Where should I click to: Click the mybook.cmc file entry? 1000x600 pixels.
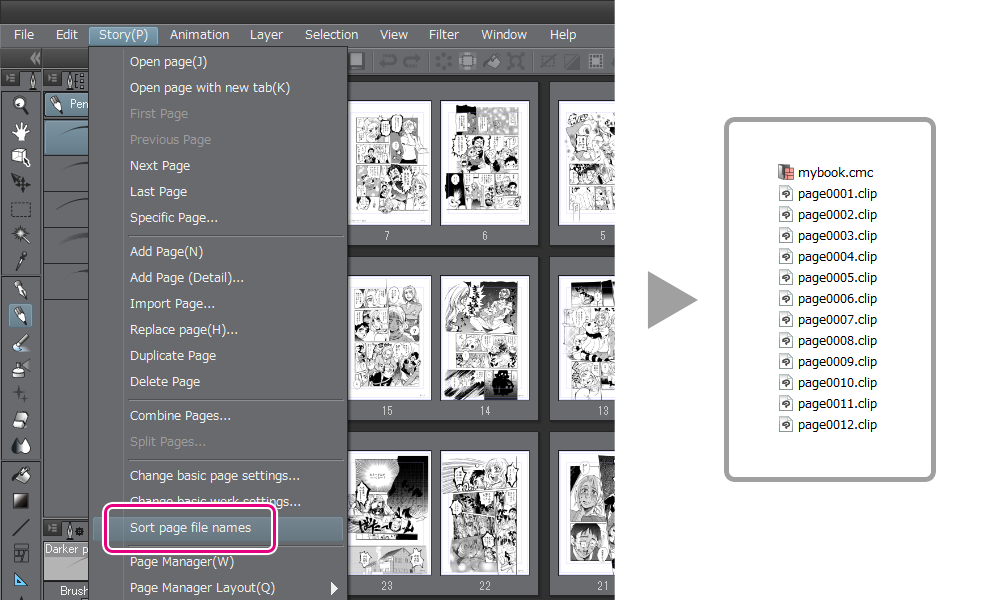(835, 173)
